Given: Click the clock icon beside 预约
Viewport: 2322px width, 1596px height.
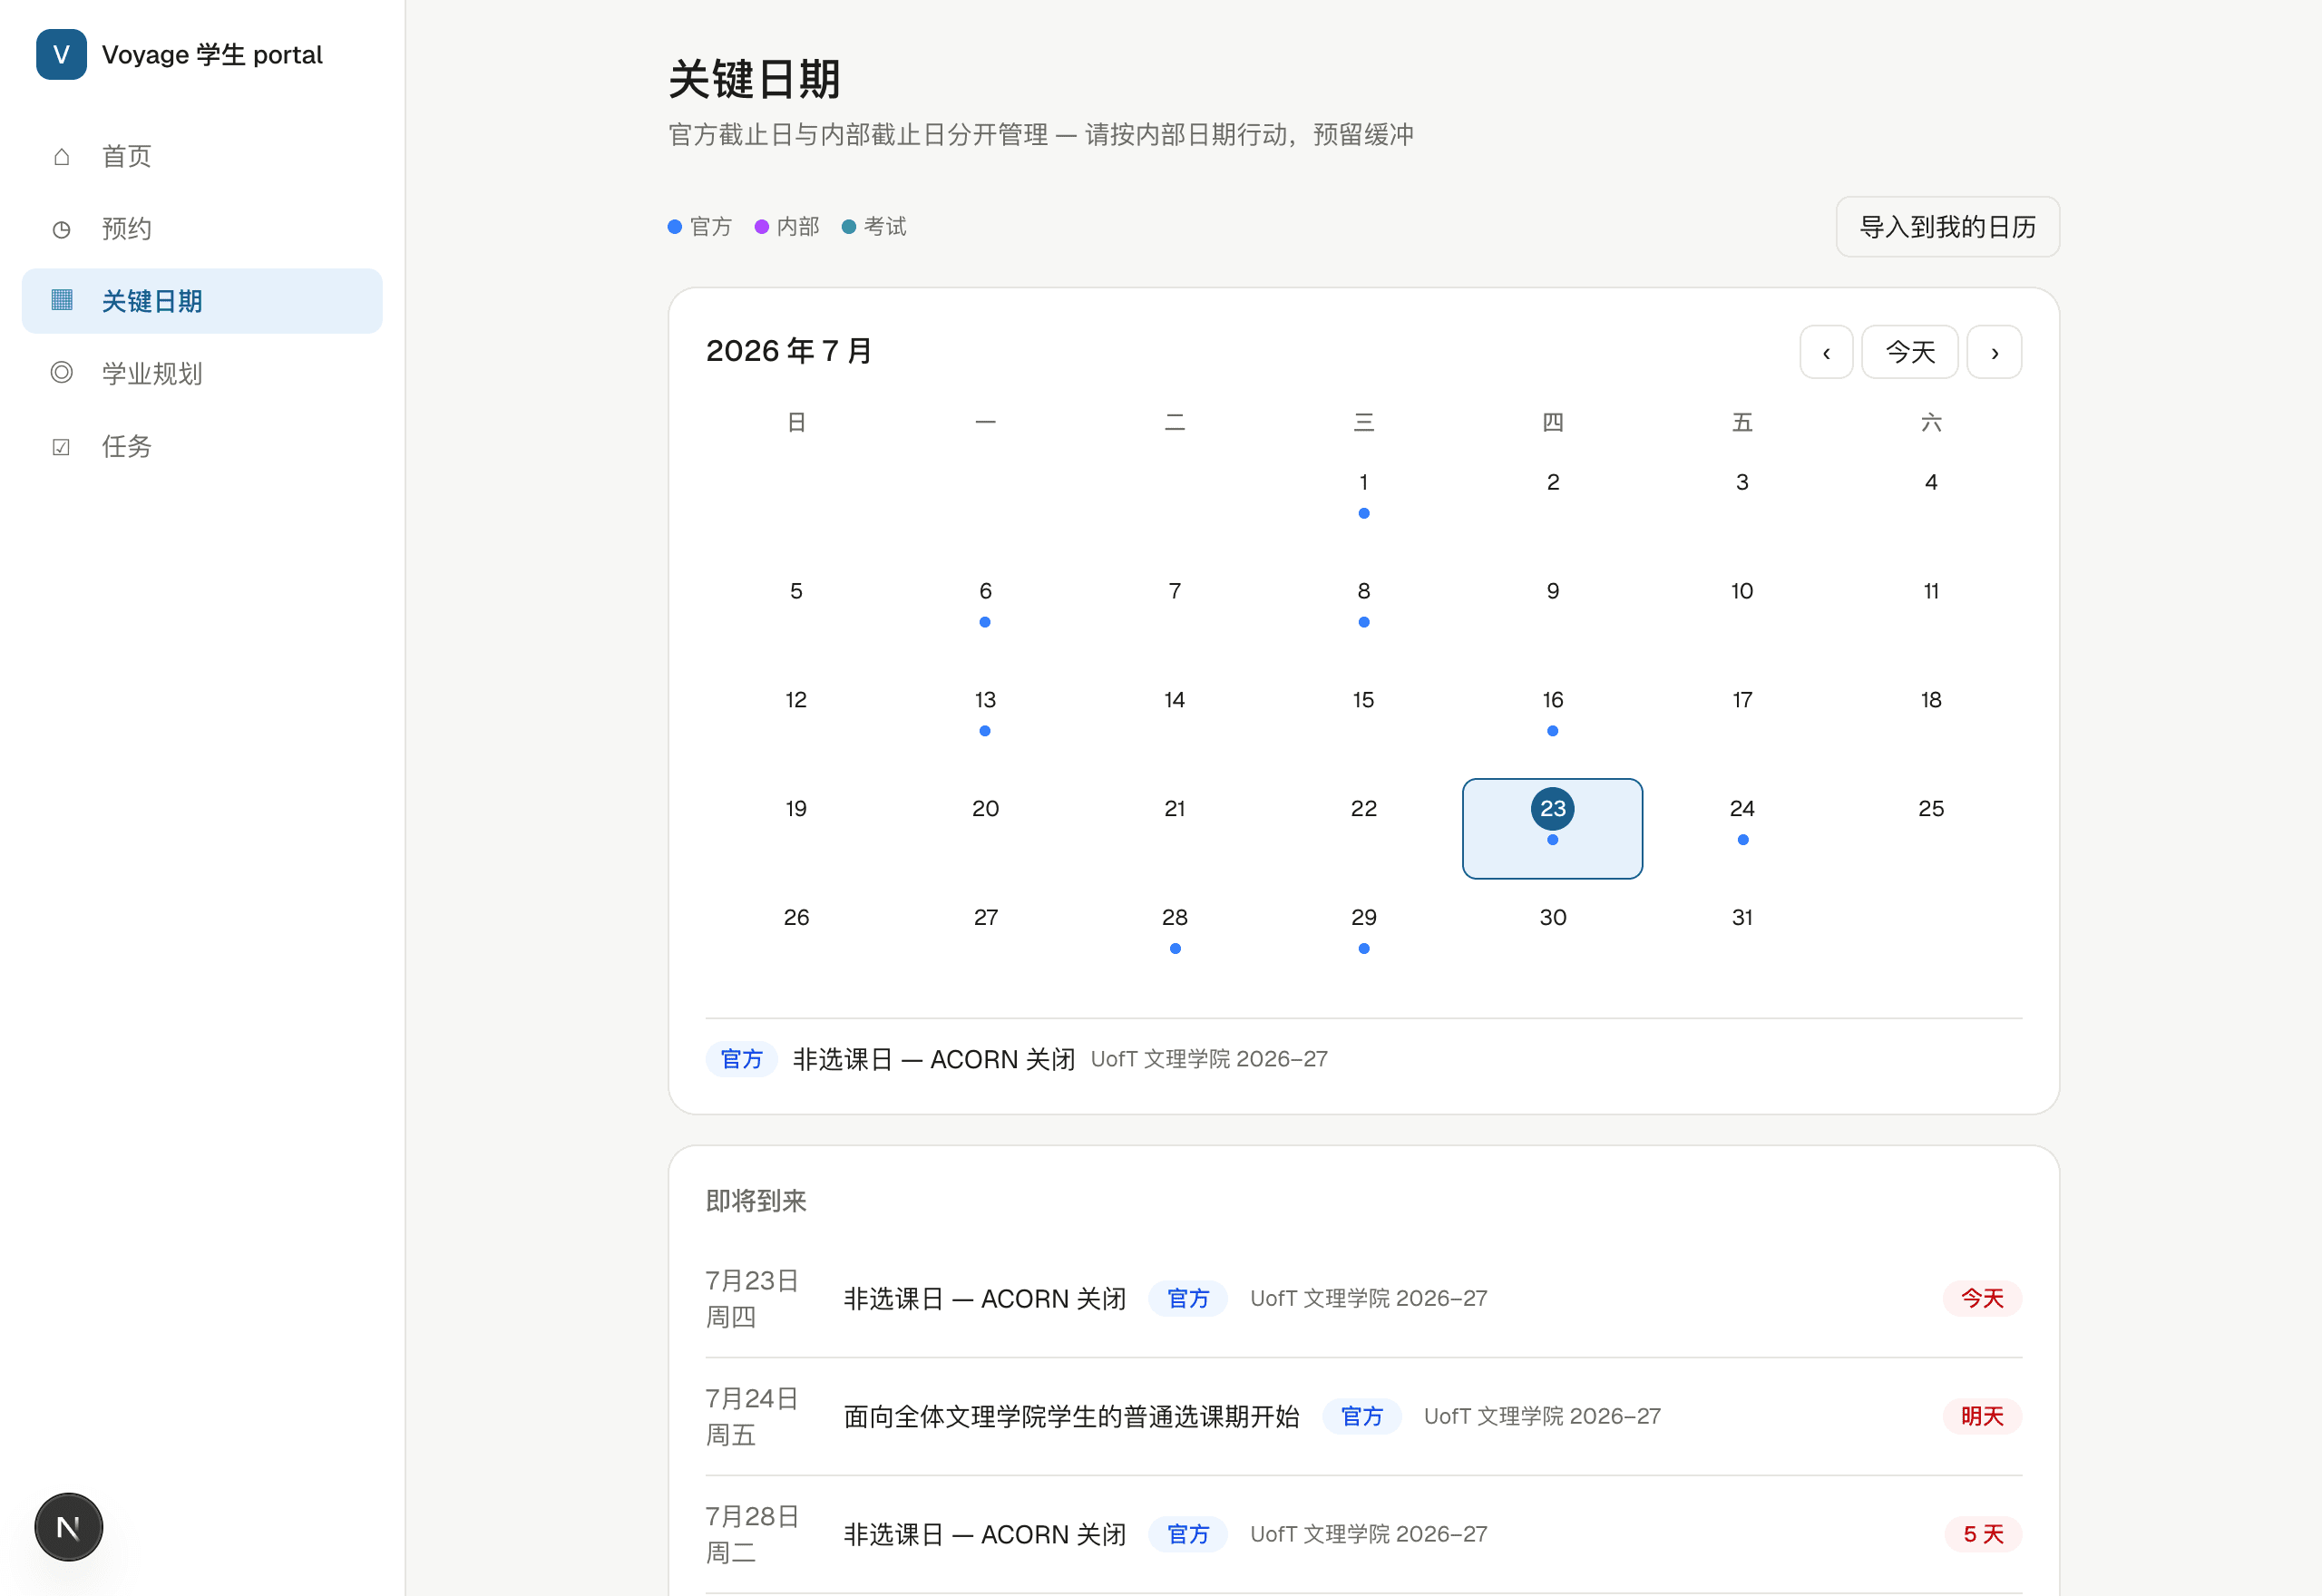Looking at the screenshot, I should (x=62, y=229).
